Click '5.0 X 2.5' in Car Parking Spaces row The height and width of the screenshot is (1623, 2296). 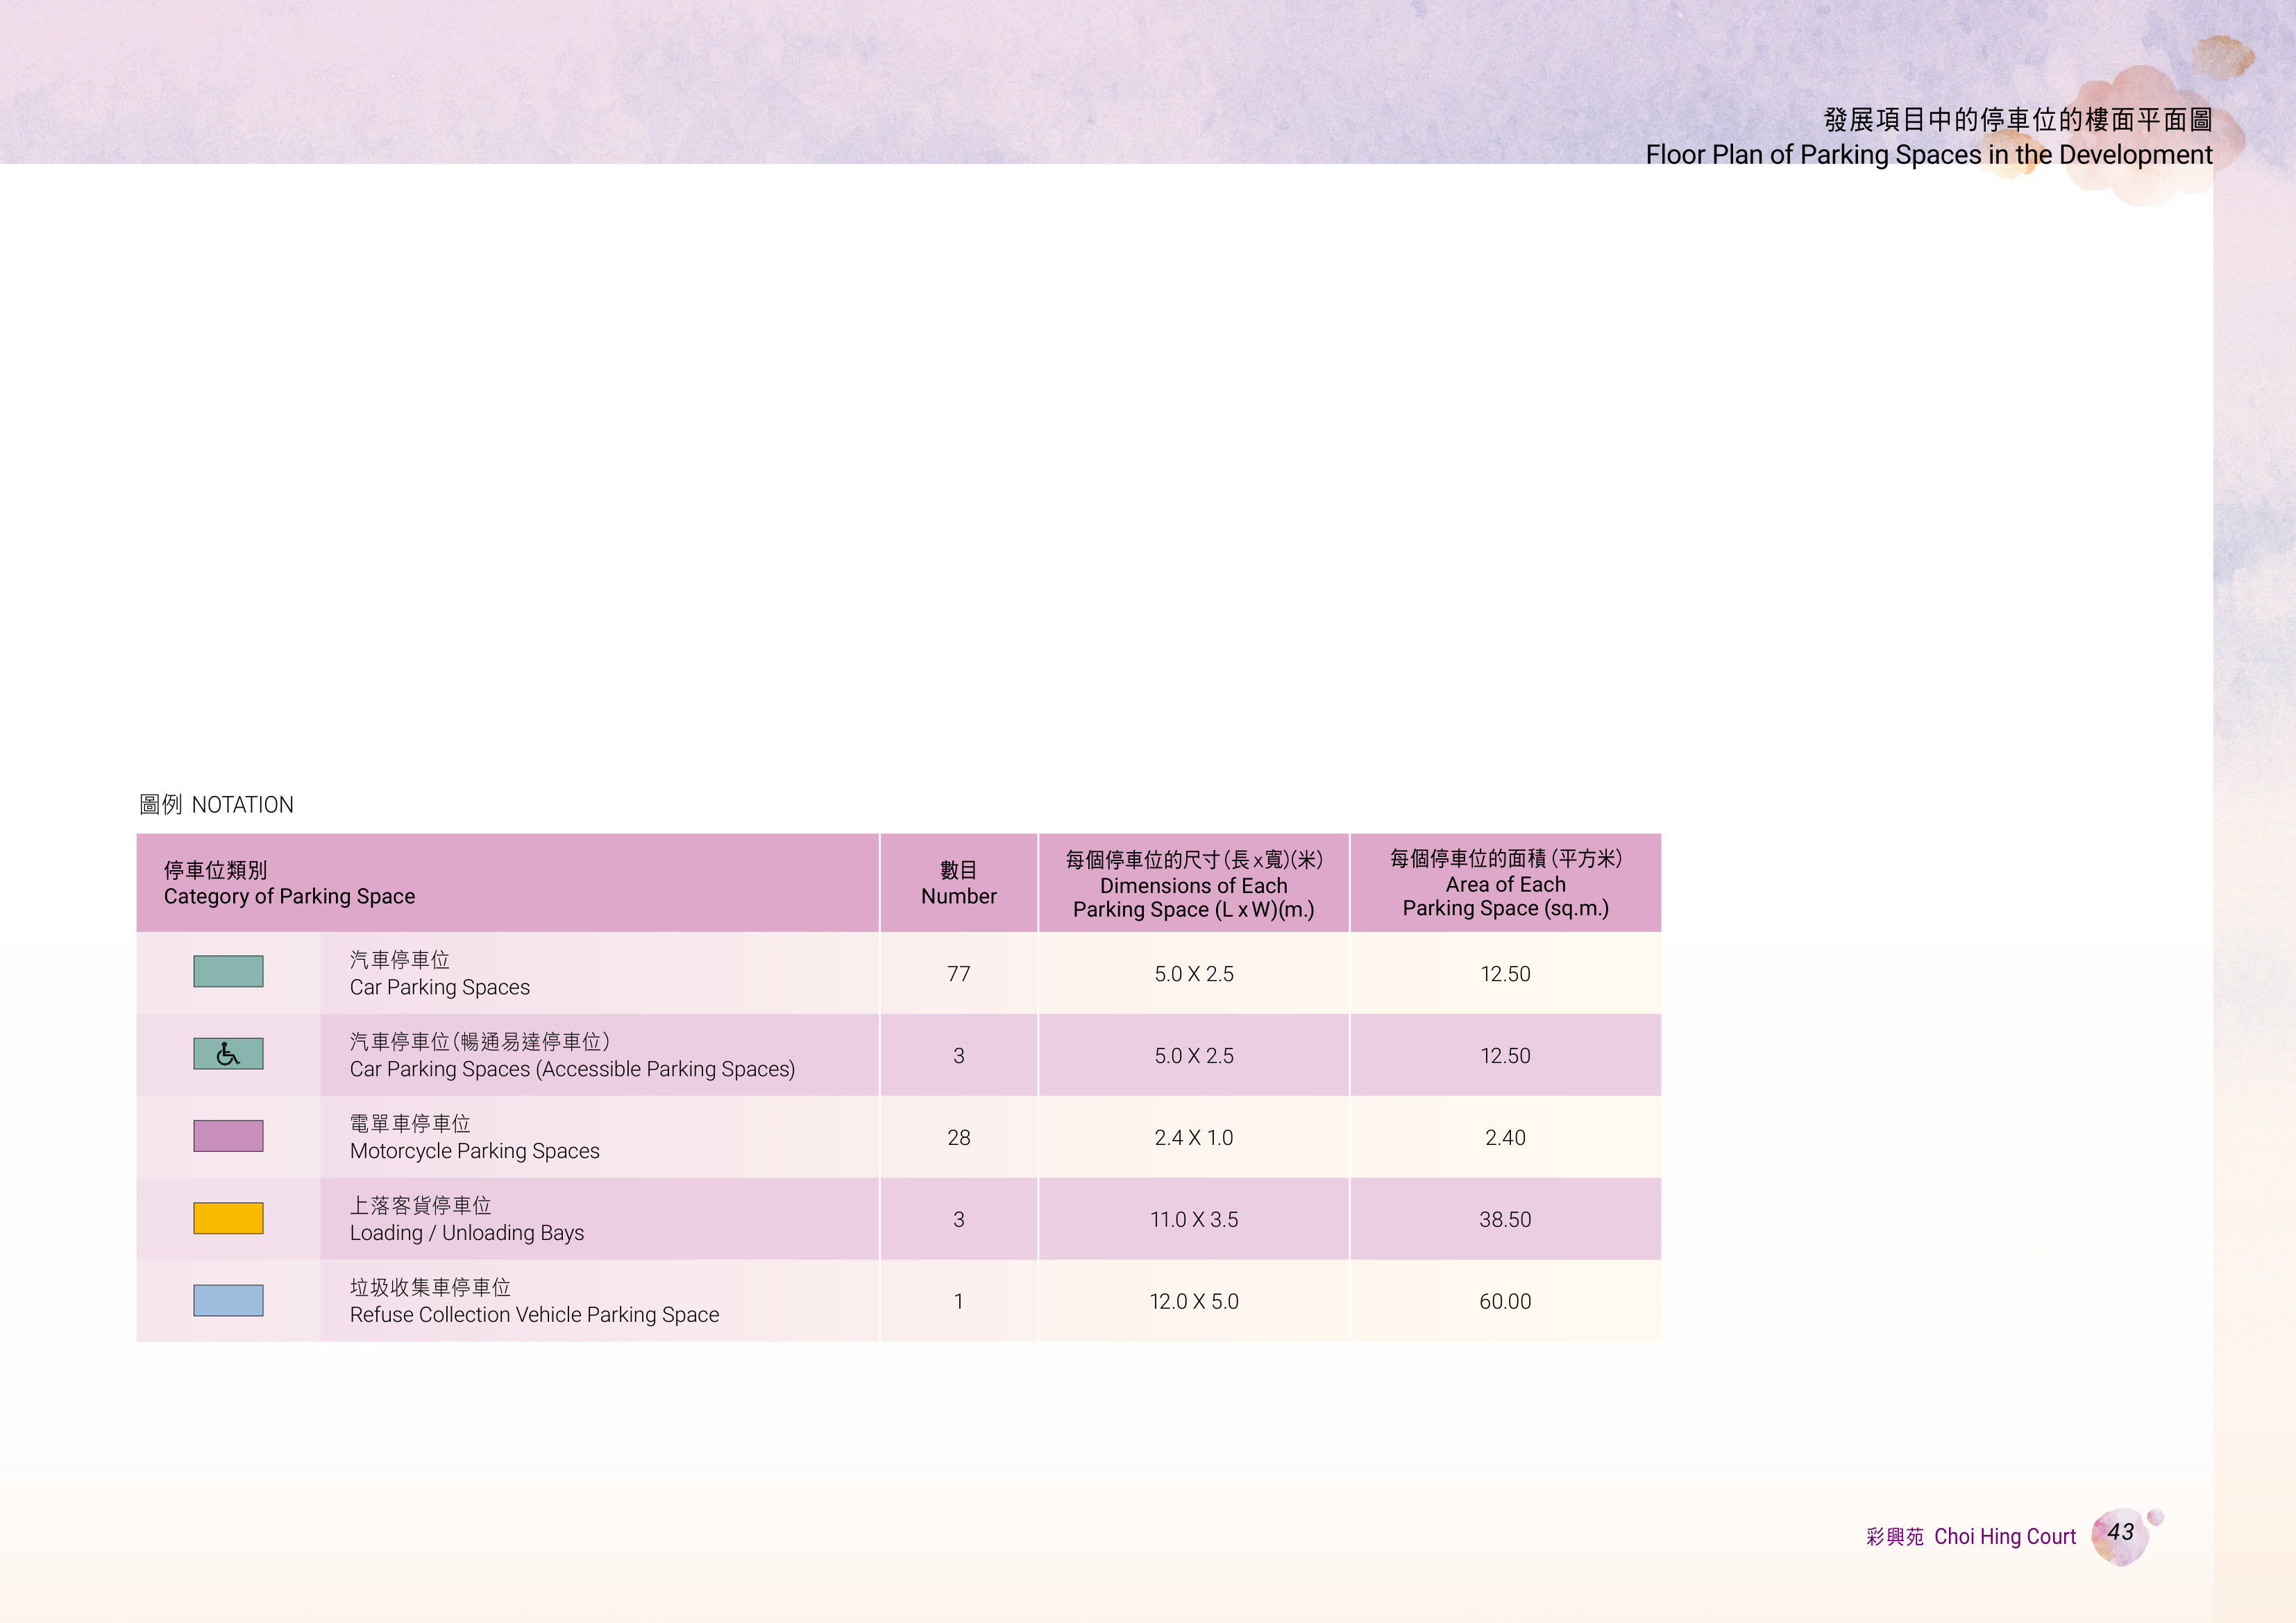pyautogui.click(x=1194, y=974)
